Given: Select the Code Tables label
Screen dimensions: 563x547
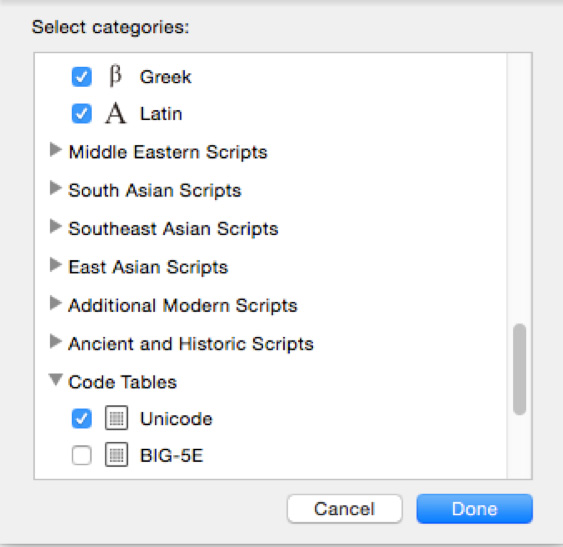Looking at the screenshot, I should 122,382.
